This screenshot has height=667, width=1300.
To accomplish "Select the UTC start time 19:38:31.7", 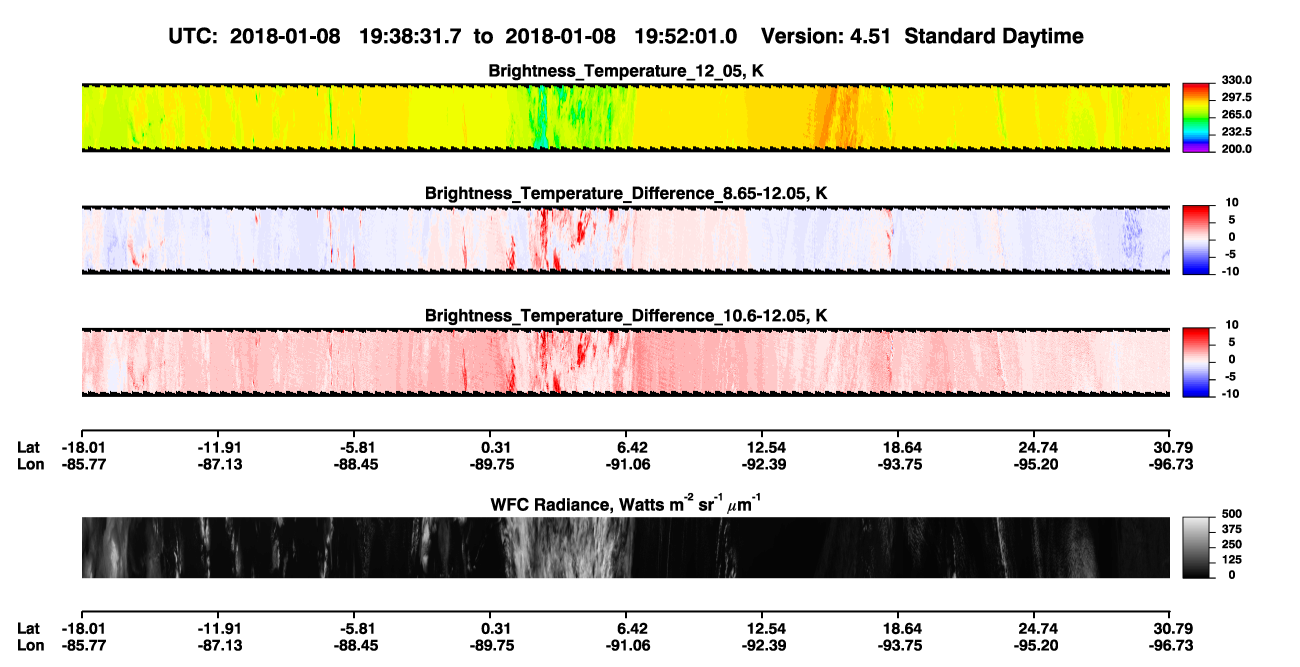I will (x=409, y=36).
